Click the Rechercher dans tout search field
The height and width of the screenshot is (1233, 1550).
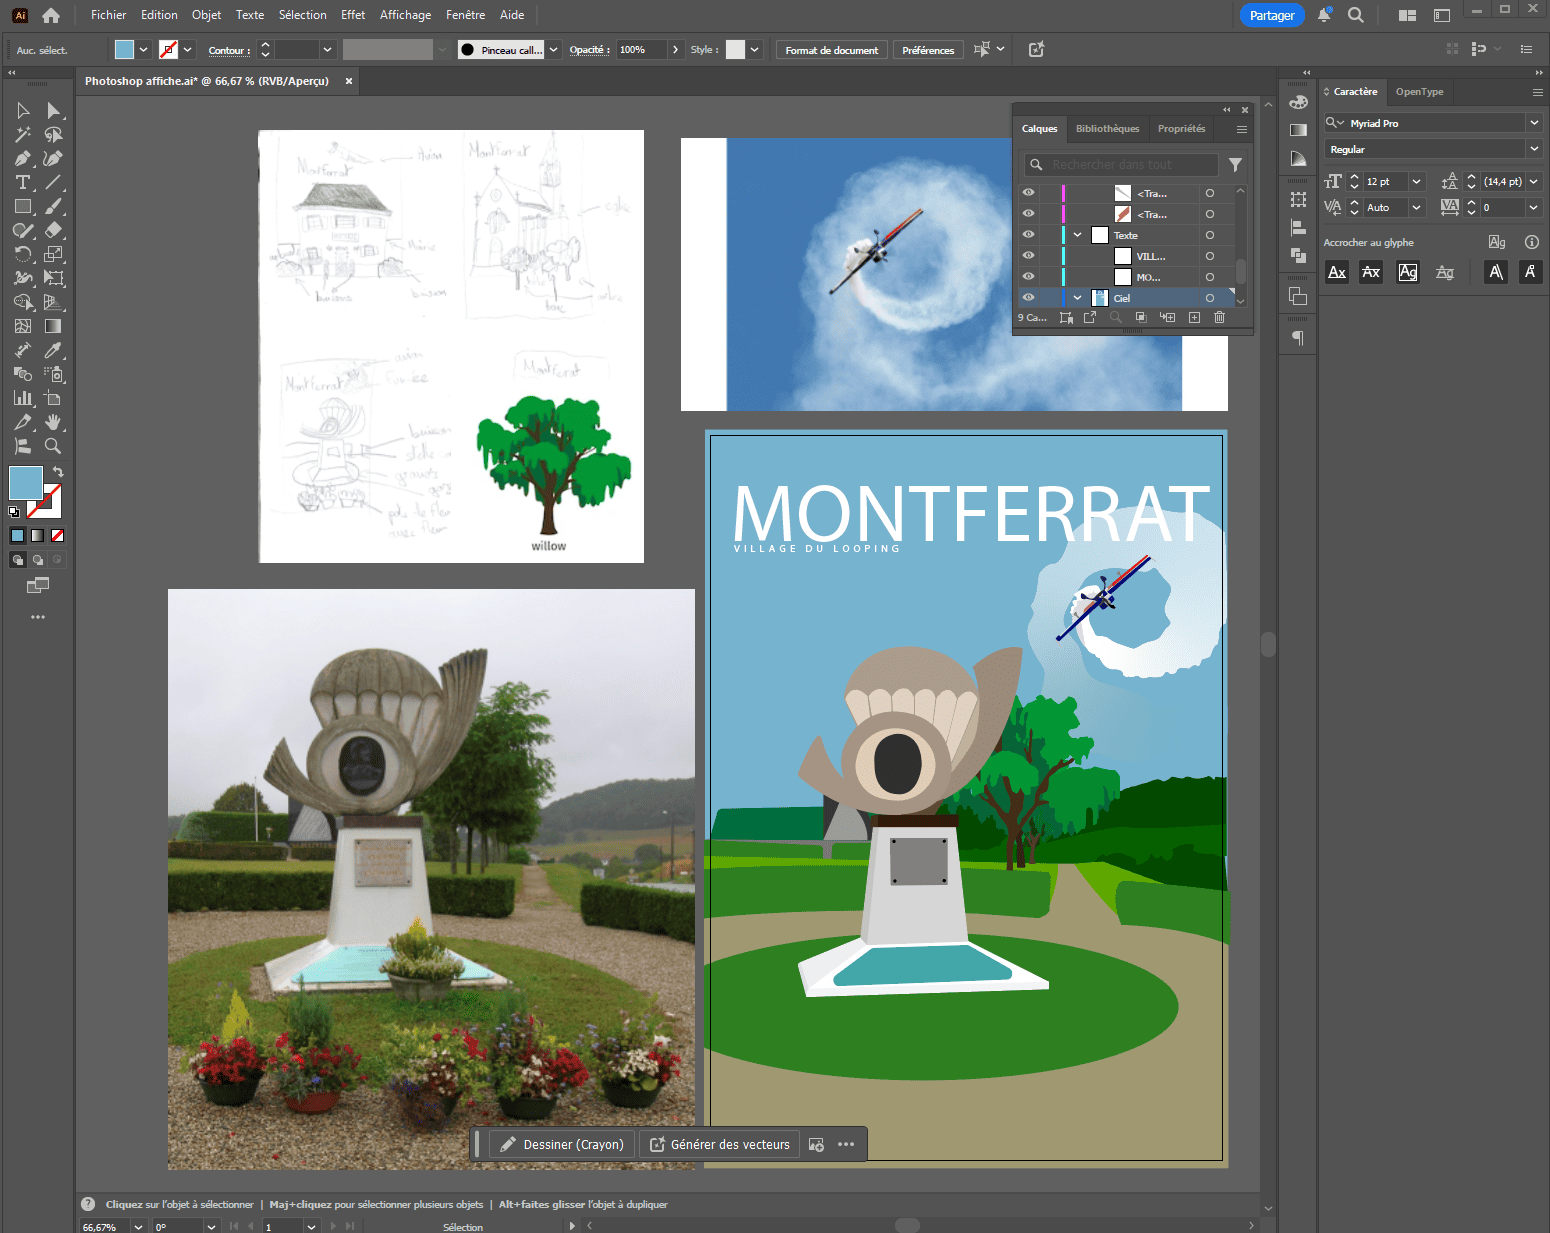1120,164
